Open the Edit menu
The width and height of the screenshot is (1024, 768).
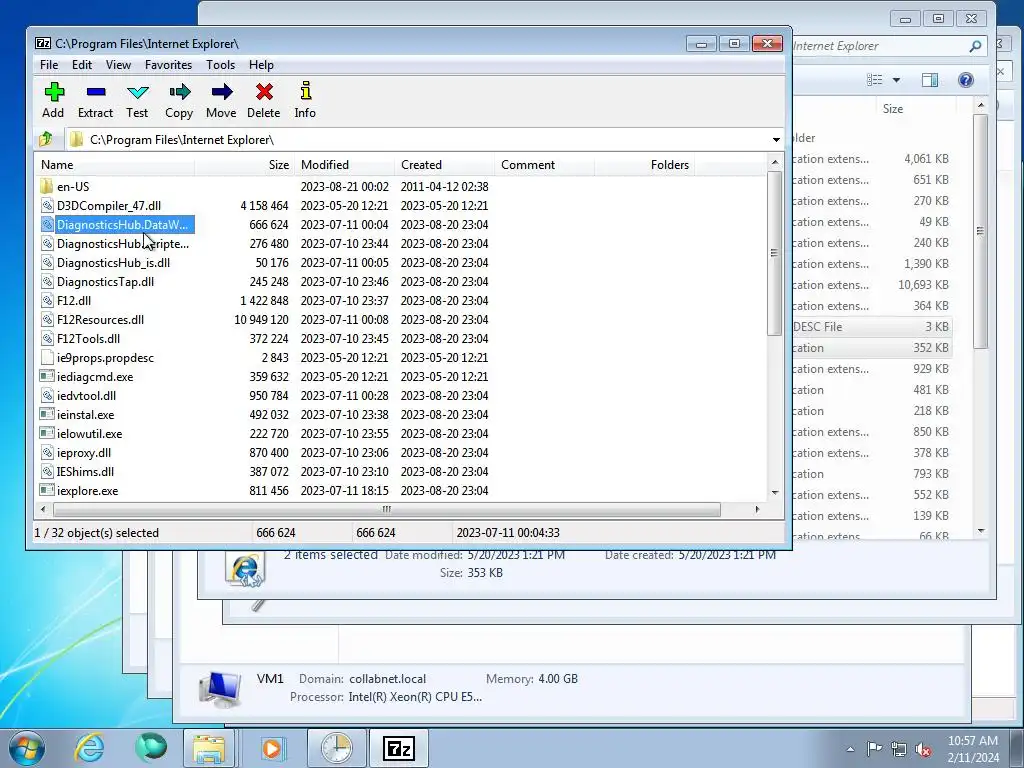tap(82, 65)
